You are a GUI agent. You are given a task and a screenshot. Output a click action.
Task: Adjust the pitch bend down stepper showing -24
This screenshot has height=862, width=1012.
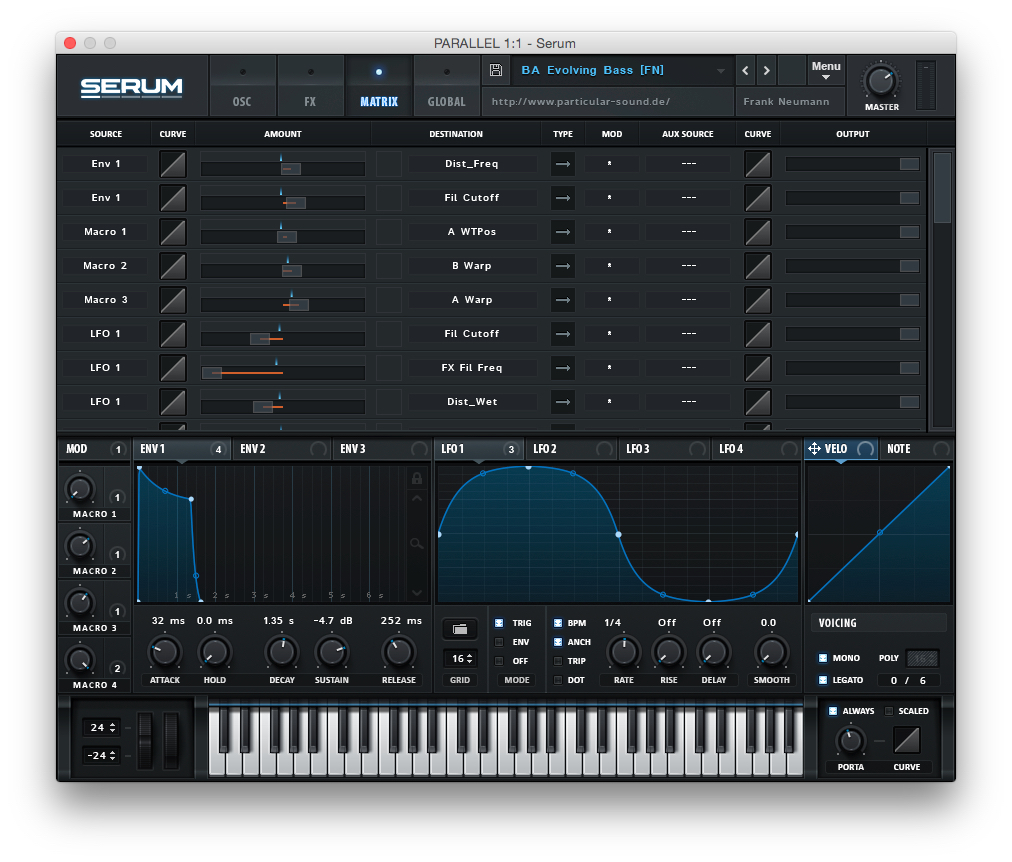[103, 756]
